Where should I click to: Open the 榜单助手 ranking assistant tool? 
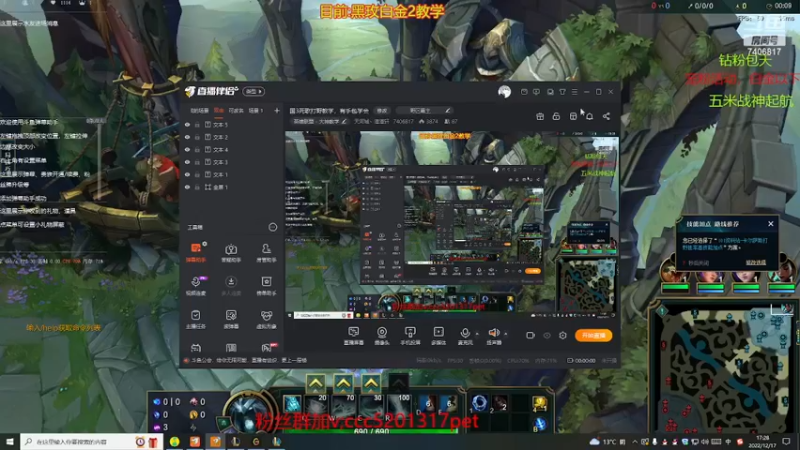(266, 285)
